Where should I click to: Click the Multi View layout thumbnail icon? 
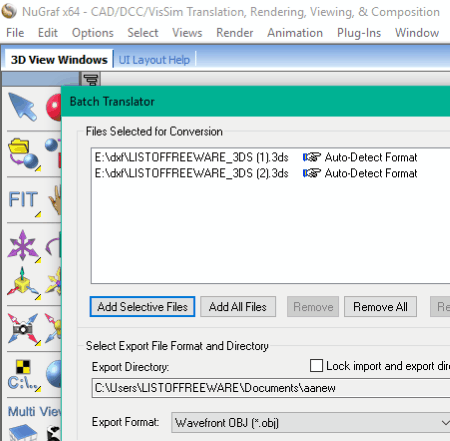coord(23,432)
